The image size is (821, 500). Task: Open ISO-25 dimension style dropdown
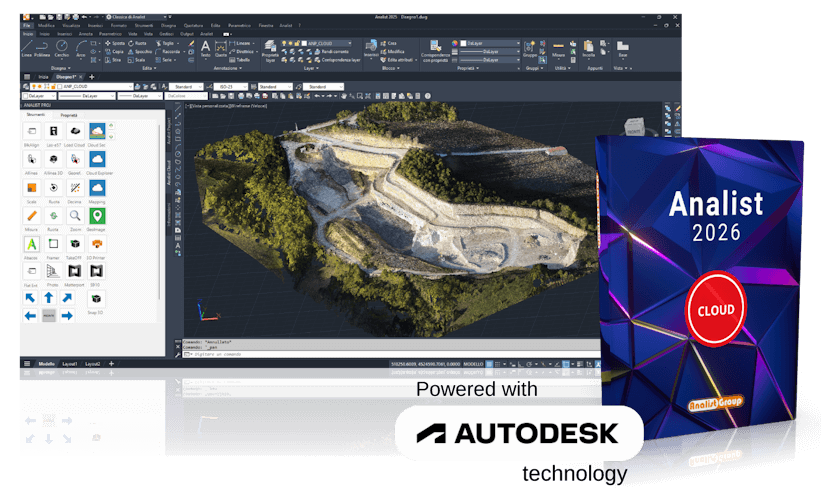coord(230,86)
